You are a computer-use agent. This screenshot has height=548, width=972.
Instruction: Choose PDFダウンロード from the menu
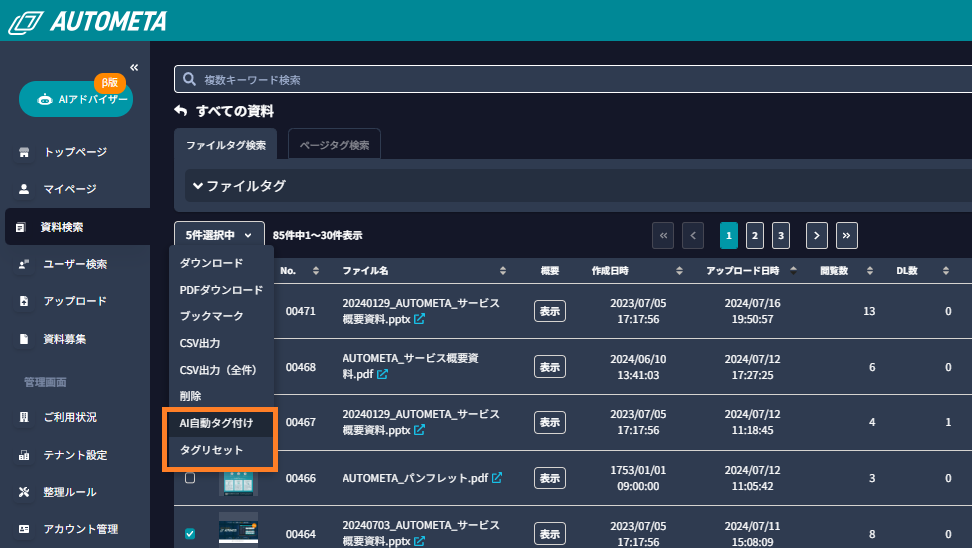[221, 290]
